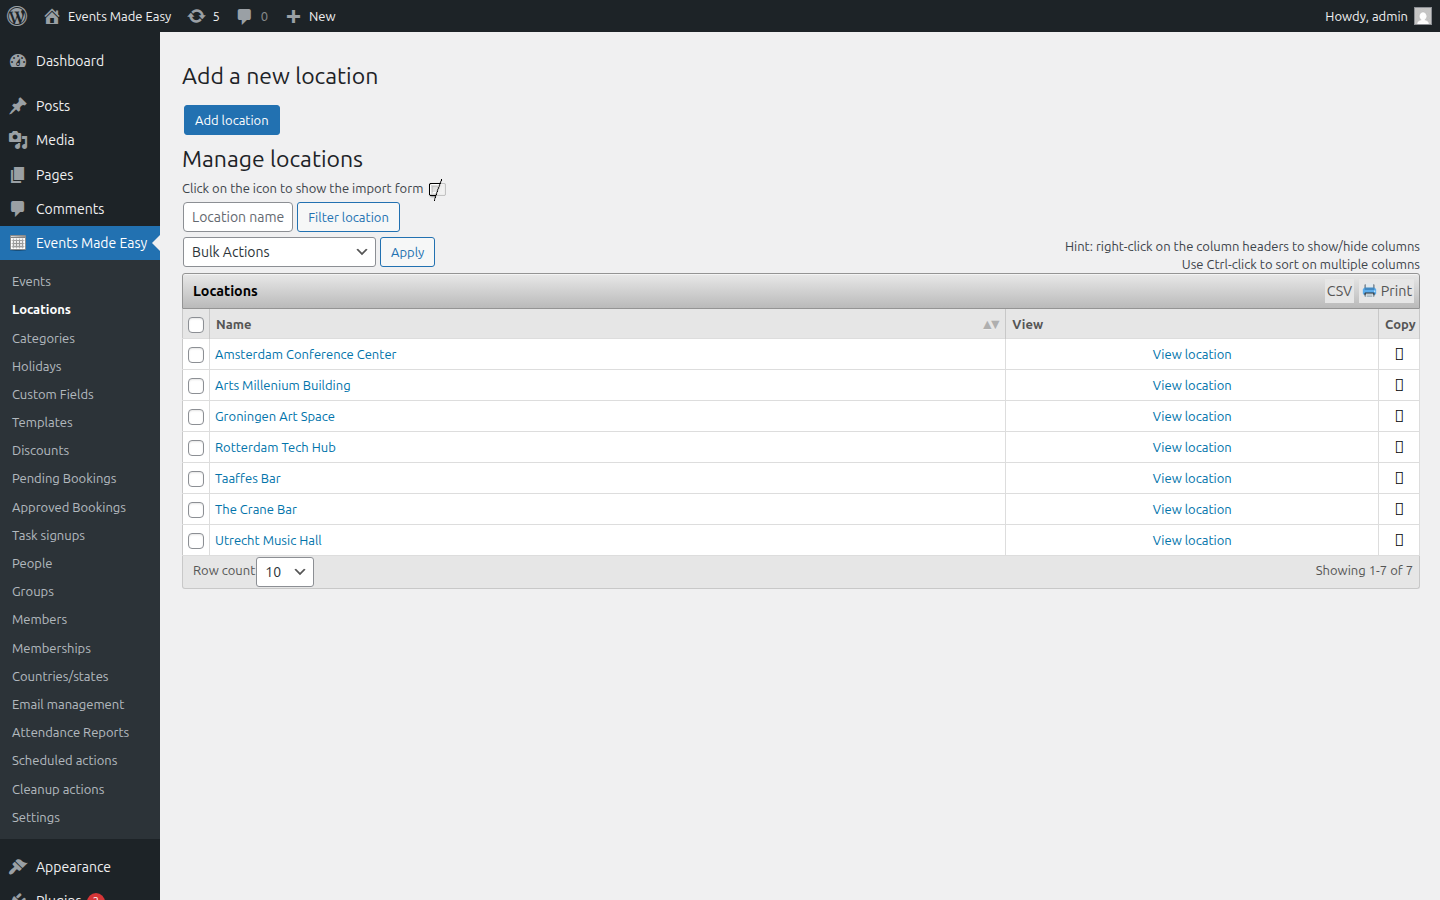The height and width of the screenshot is (900, 1440).
Task: Copy the Amsterdam Conference Center location
Action: (1398, 354)
